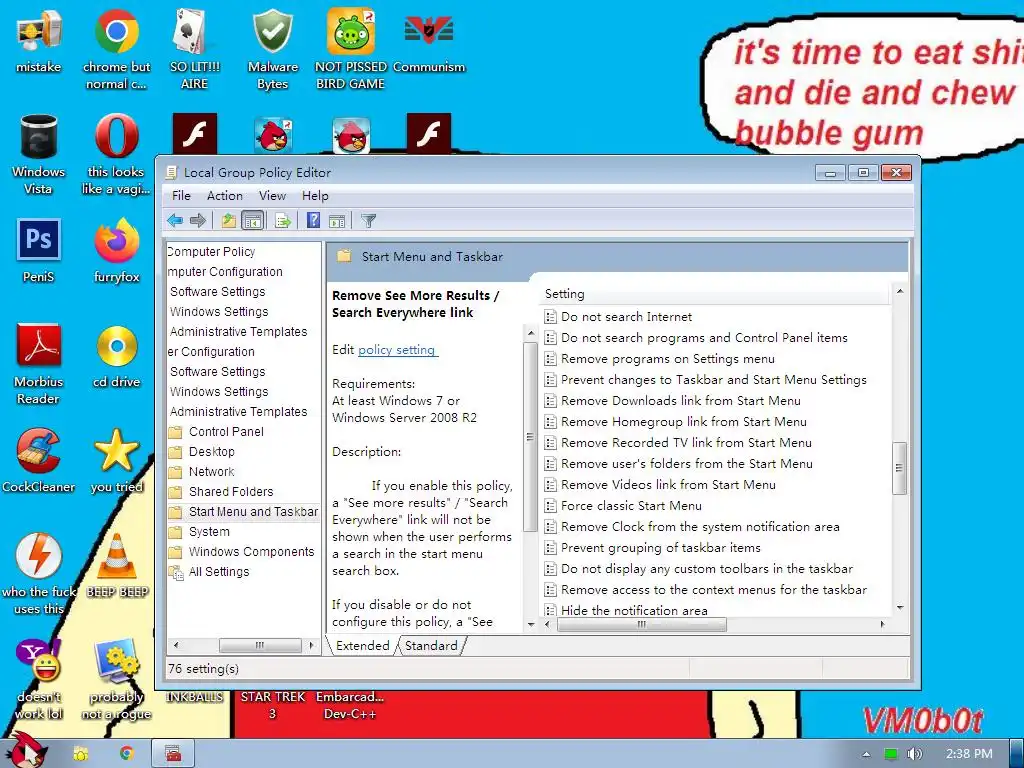Select 'Prevent grouping of taskbar items' setting
The height and width of the screenshot is (768, 1024).
[x=660, y=547]
